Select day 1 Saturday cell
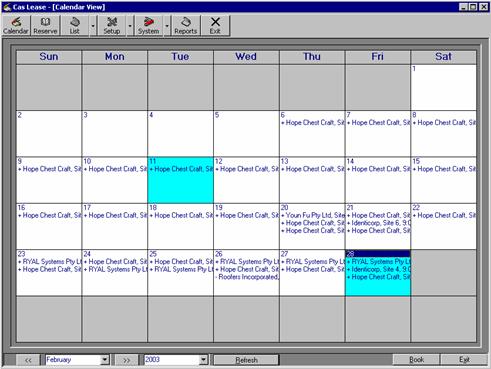The width and height of the screenshot is (491, 369). (x=443, y=88)
